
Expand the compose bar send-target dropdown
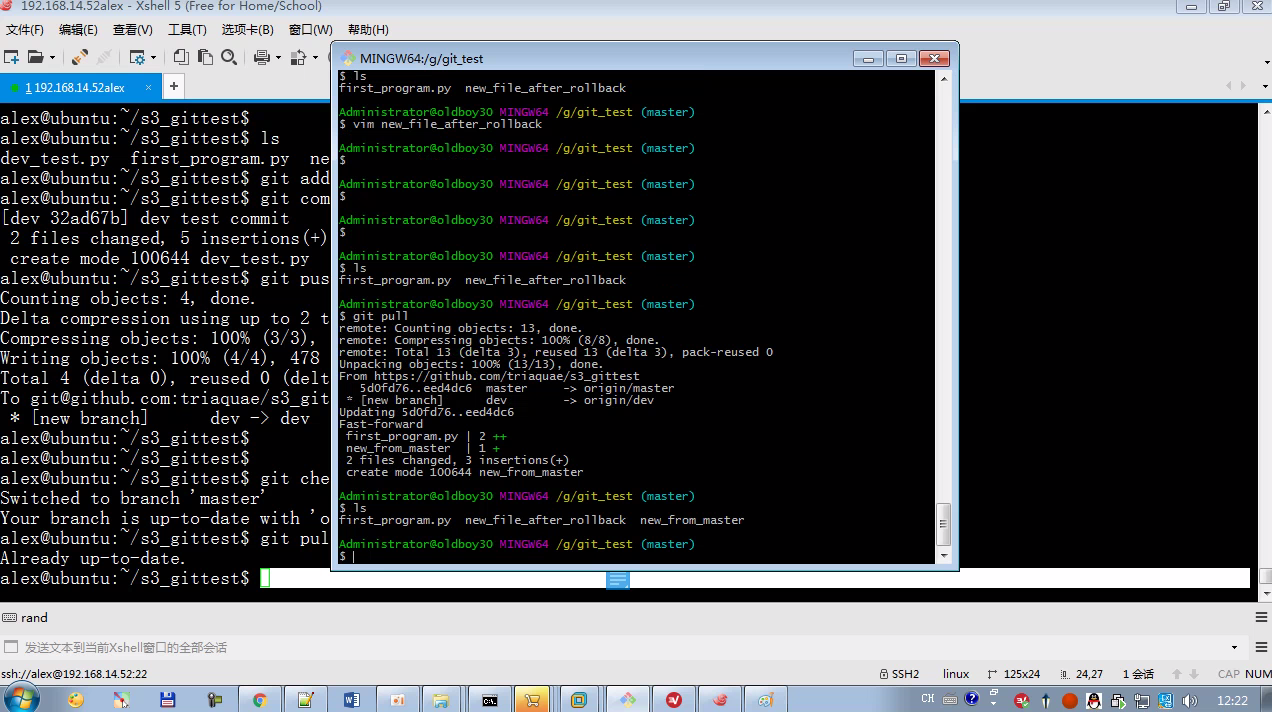(1234, 648)
